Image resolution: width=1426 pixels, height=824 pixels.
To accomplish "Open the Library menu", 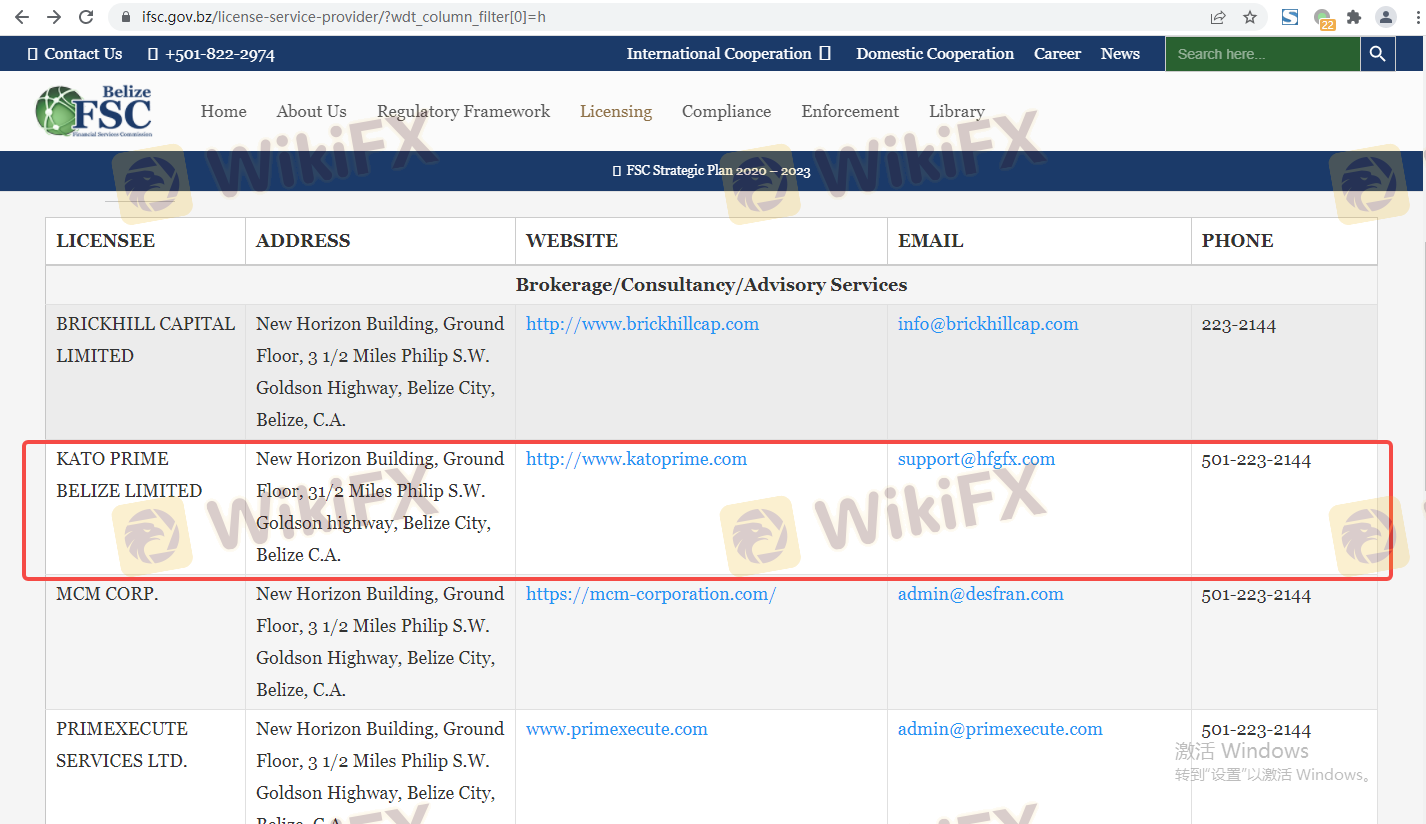I will click(957, 111).
